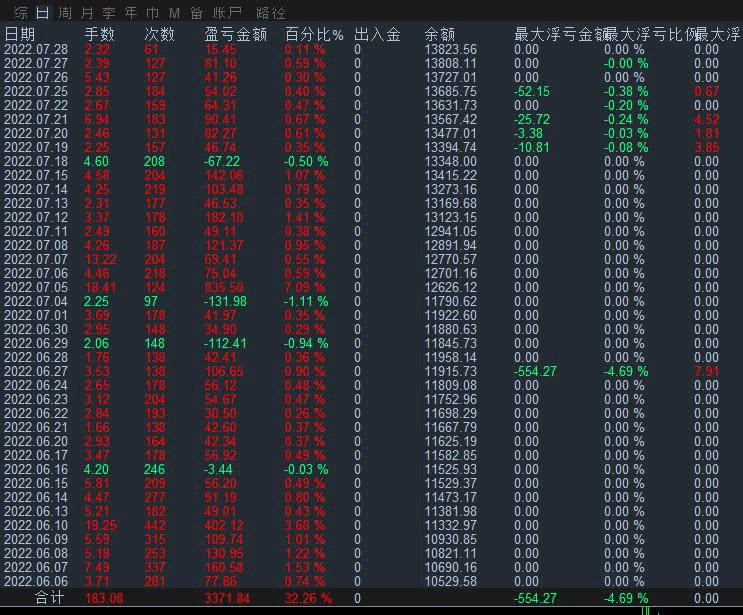Switch to the M tab
The height and width of the screenshot is (615, 743).
(x=173, y=13)
